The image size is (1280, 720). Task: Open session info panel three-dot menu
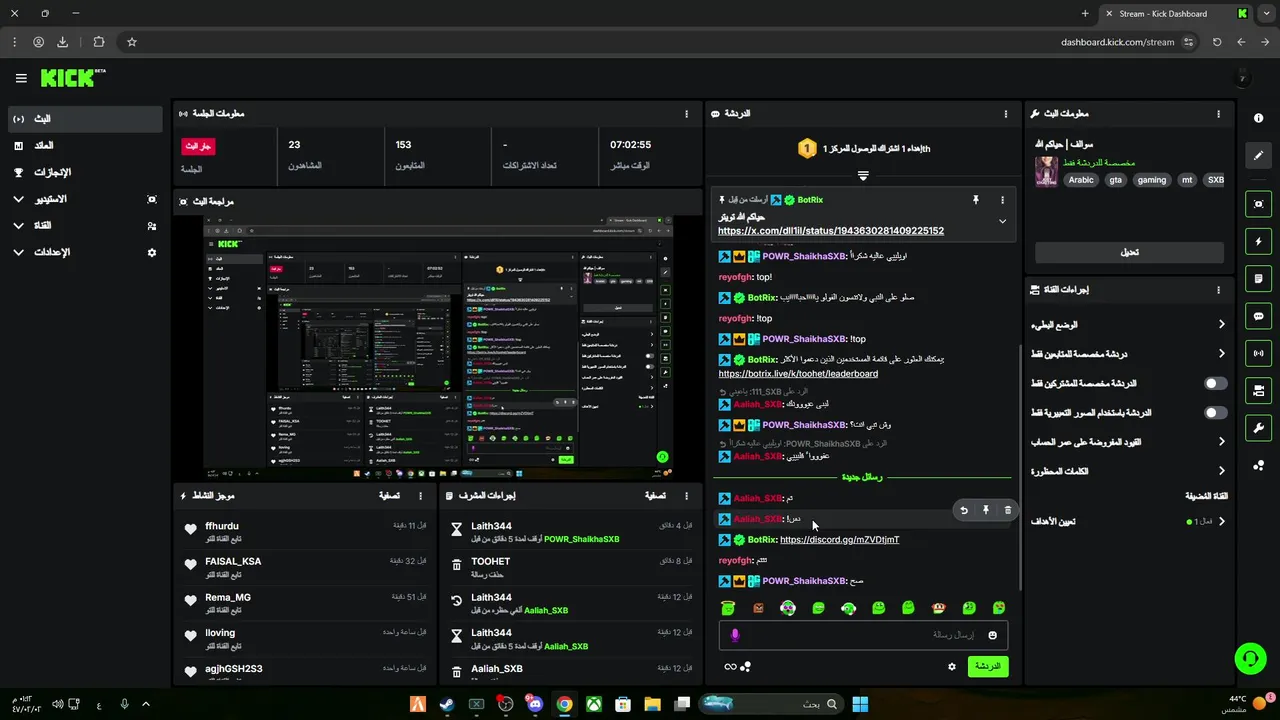(x=686, y=114)
